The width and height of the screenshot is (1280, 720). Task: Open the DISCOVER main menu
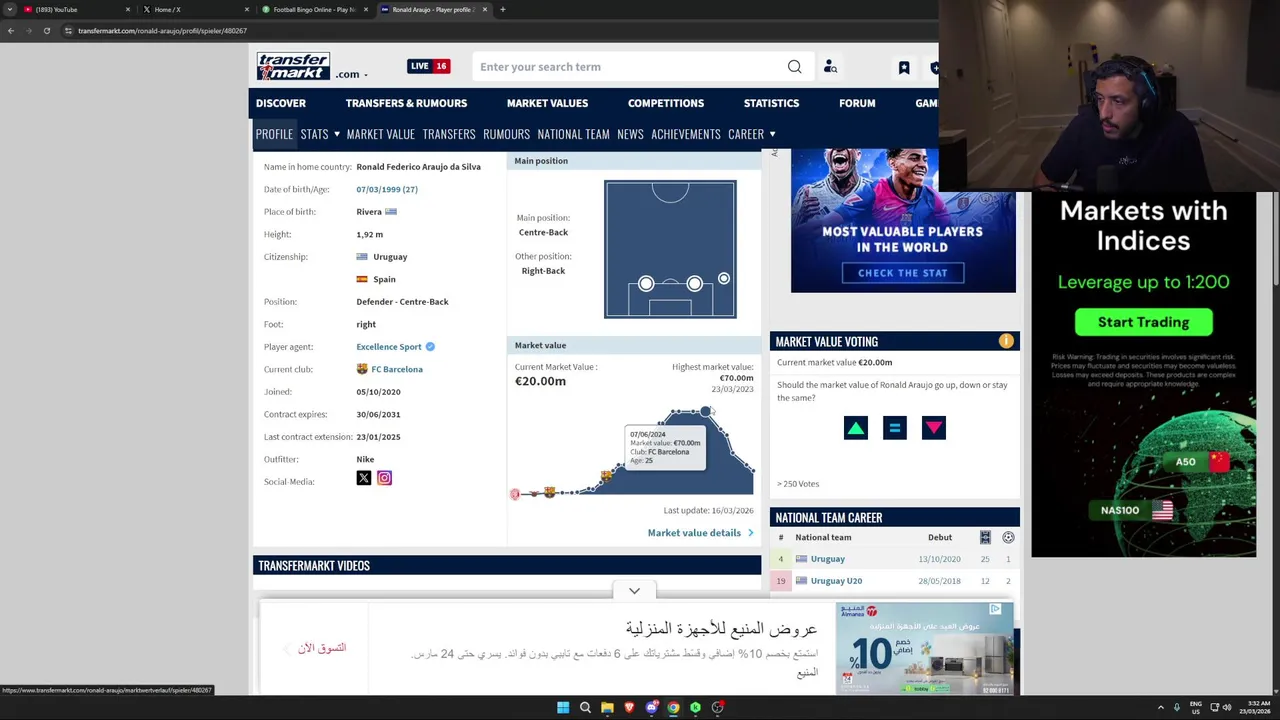(281, 103)
